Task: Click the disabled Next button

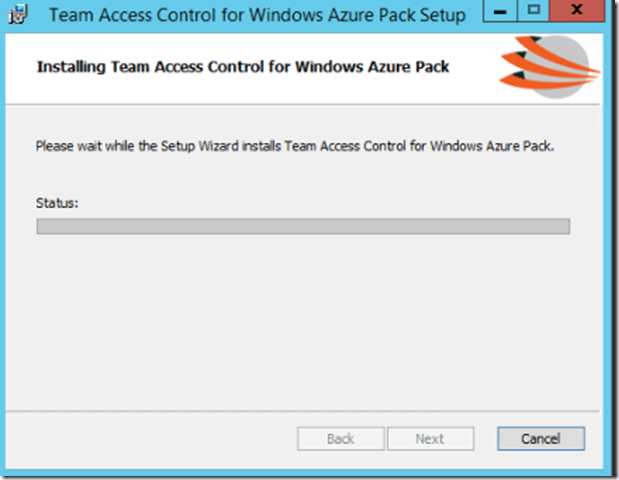Action: tap(430, 438)
